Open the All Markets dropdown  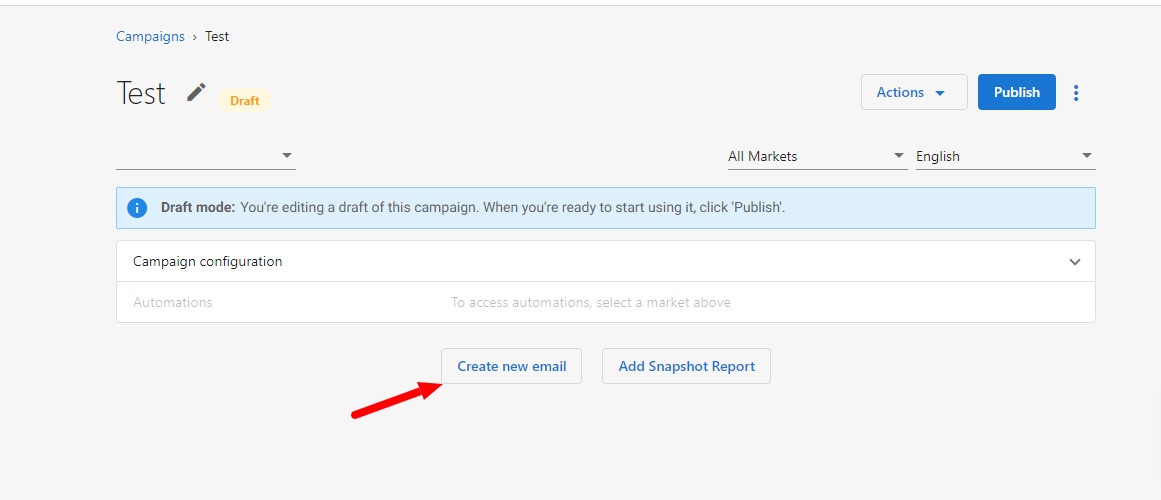(817, 156)
